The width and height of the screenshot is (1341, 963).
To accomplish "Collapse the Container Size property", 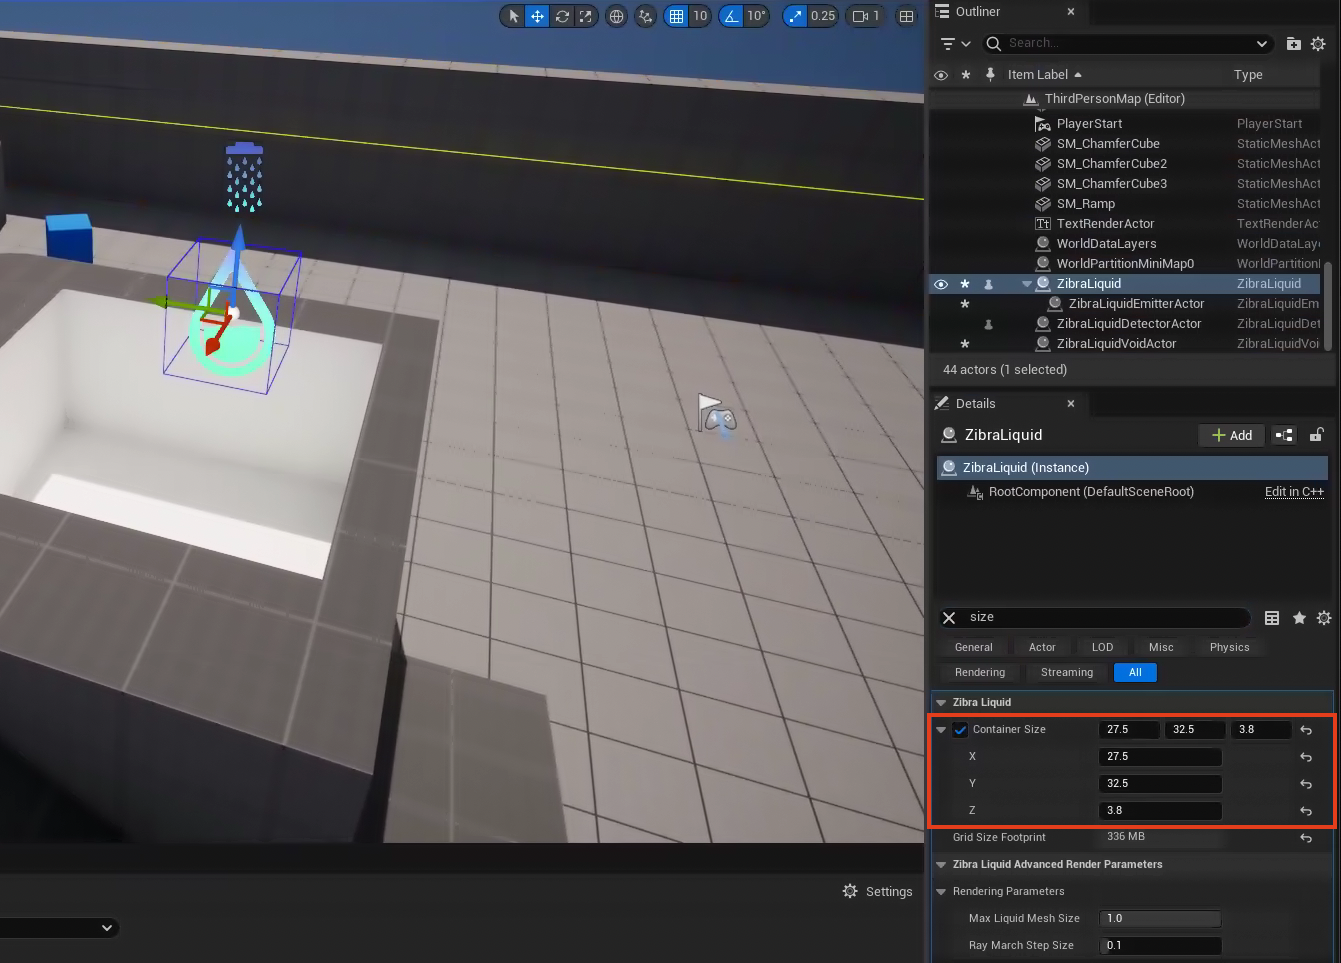I will [x=941, y=730].
